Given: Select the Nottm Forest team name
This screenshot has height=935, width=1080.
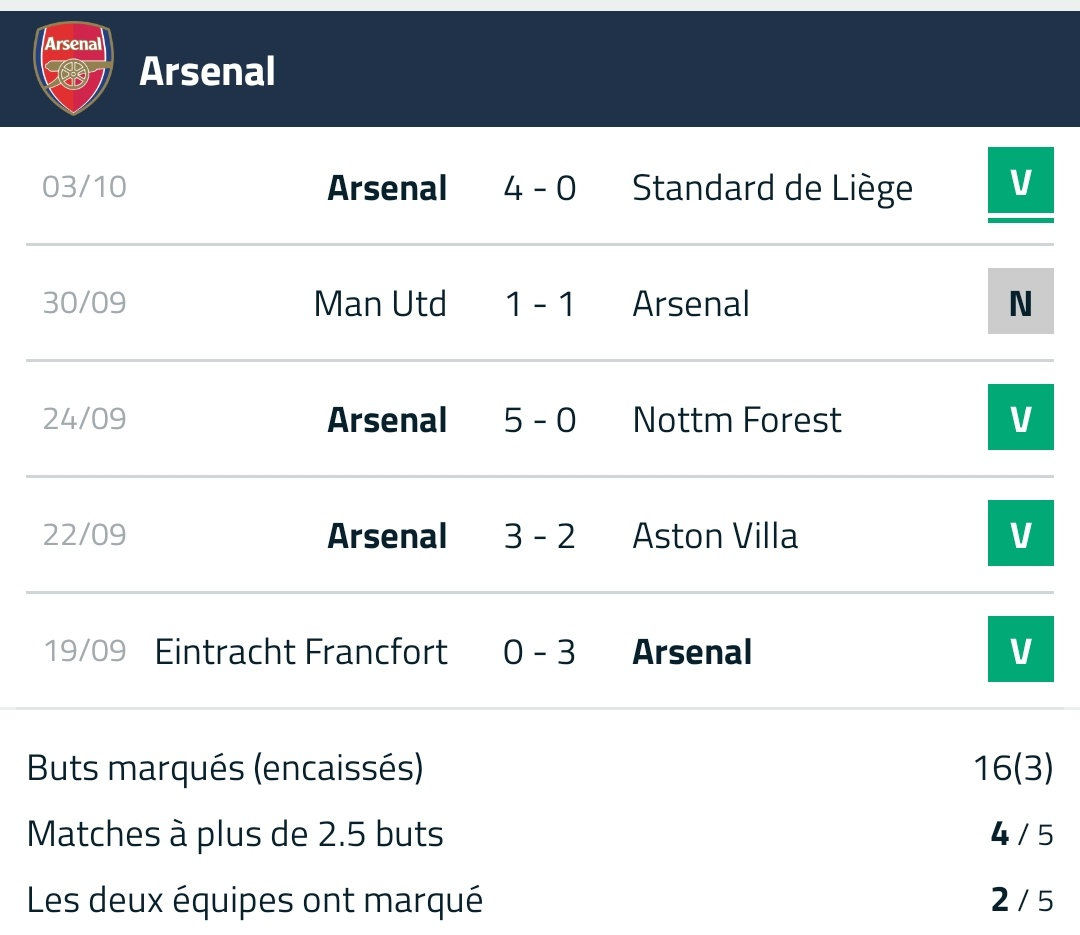Looking at the screenshot, I should [x=737, y=420].
